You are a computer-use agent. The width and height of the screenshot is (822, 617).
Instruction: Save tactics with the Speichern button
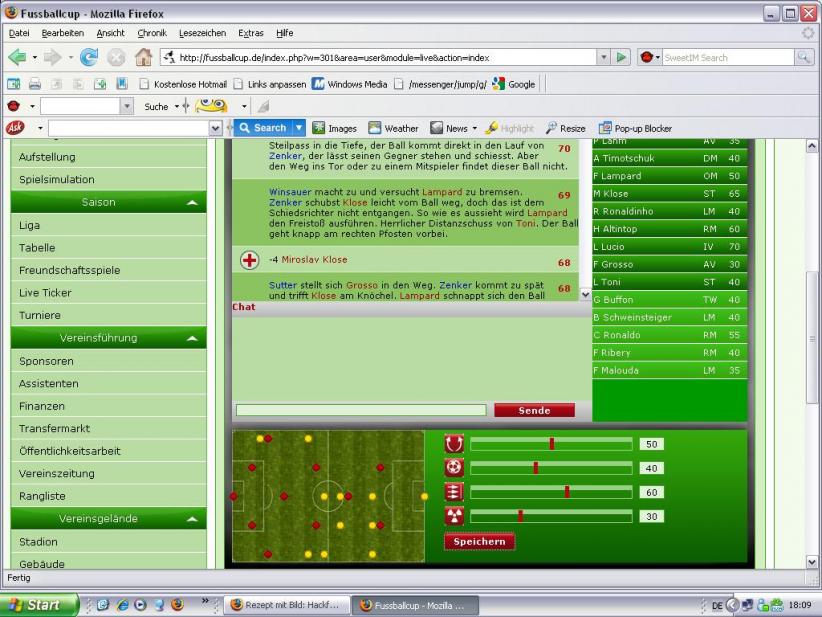[x=480, y=541]
